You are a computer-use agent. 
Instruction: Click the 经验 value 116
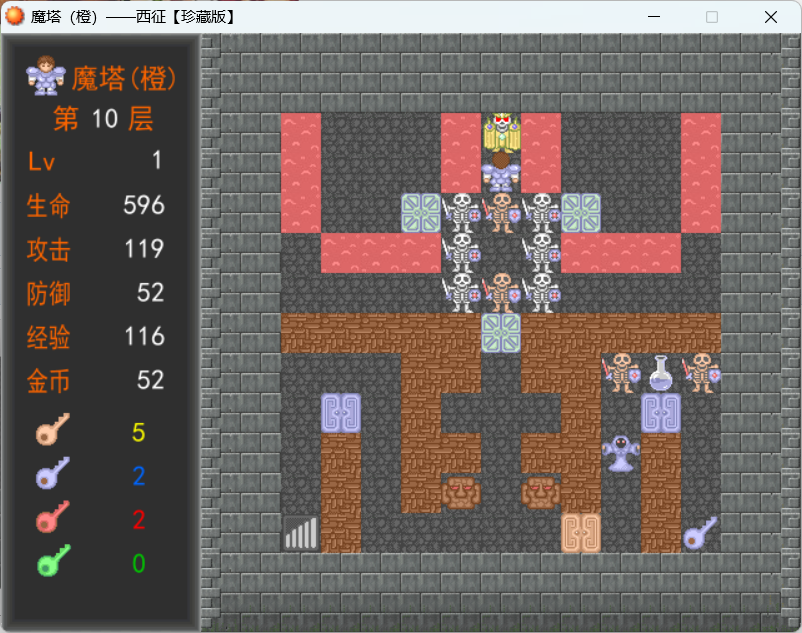144,336
